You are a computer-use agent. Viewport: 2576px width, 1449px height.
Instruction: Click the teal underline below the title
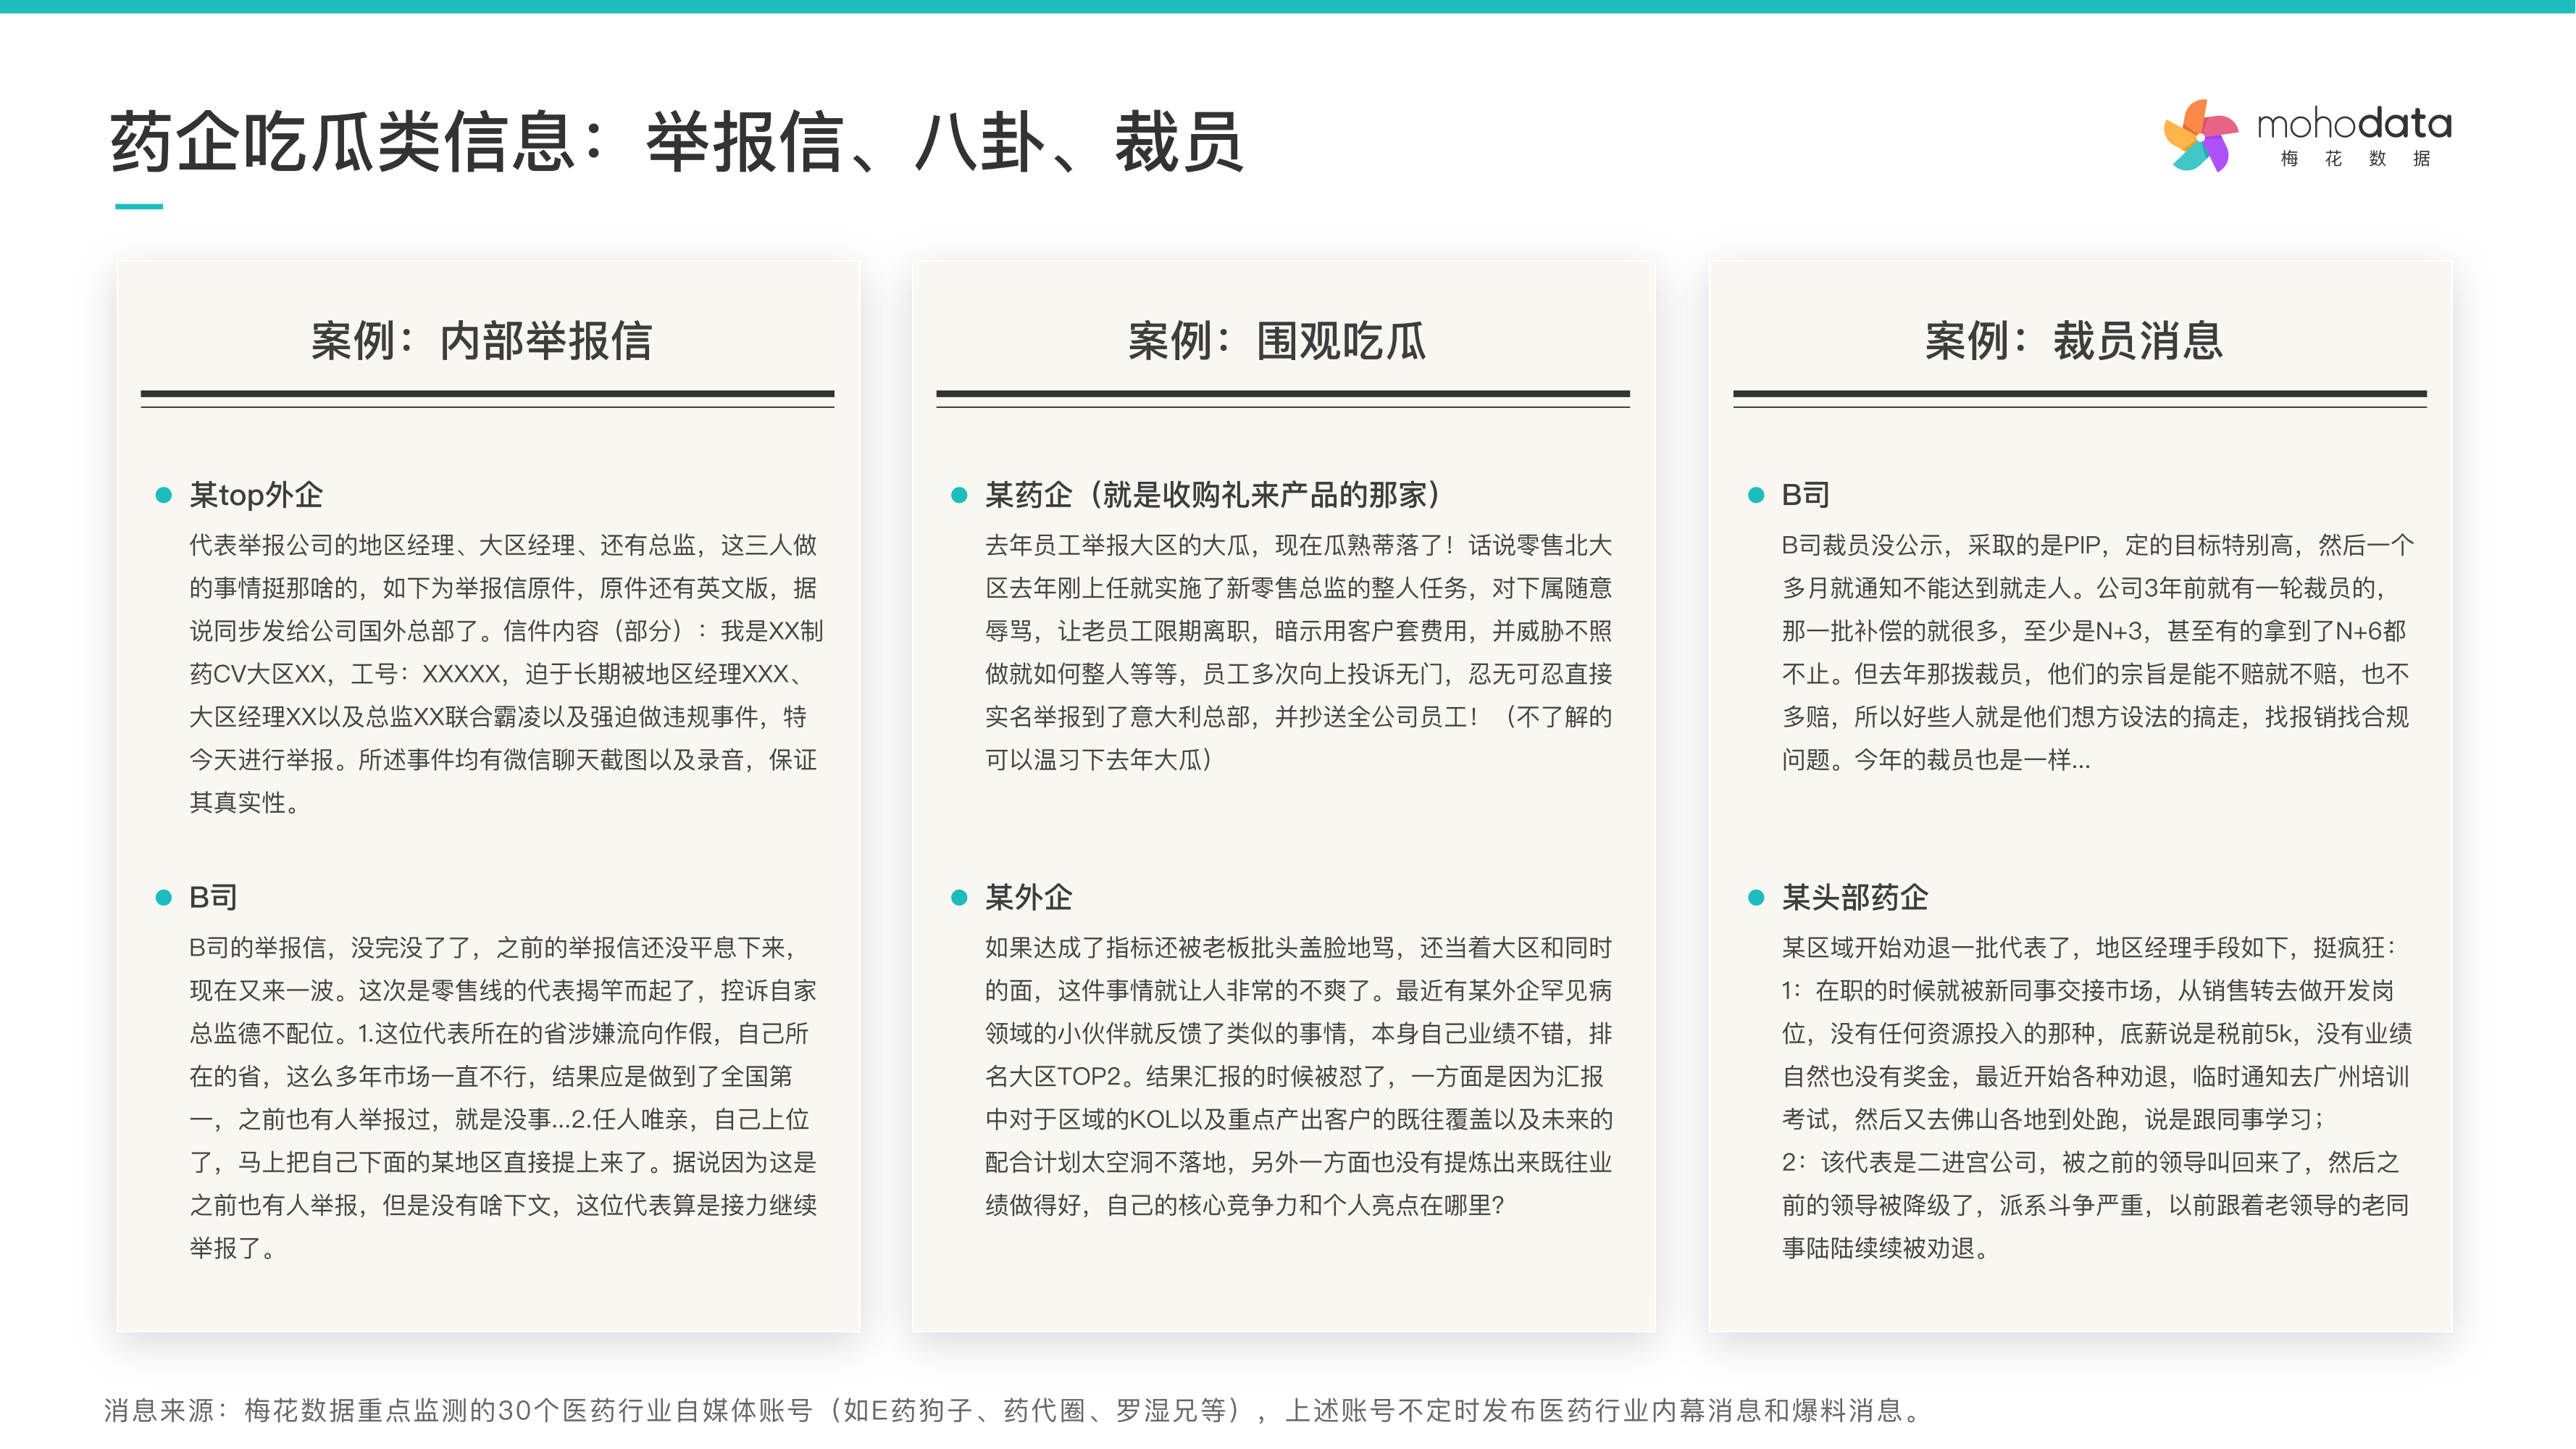(x=139, y=206)
